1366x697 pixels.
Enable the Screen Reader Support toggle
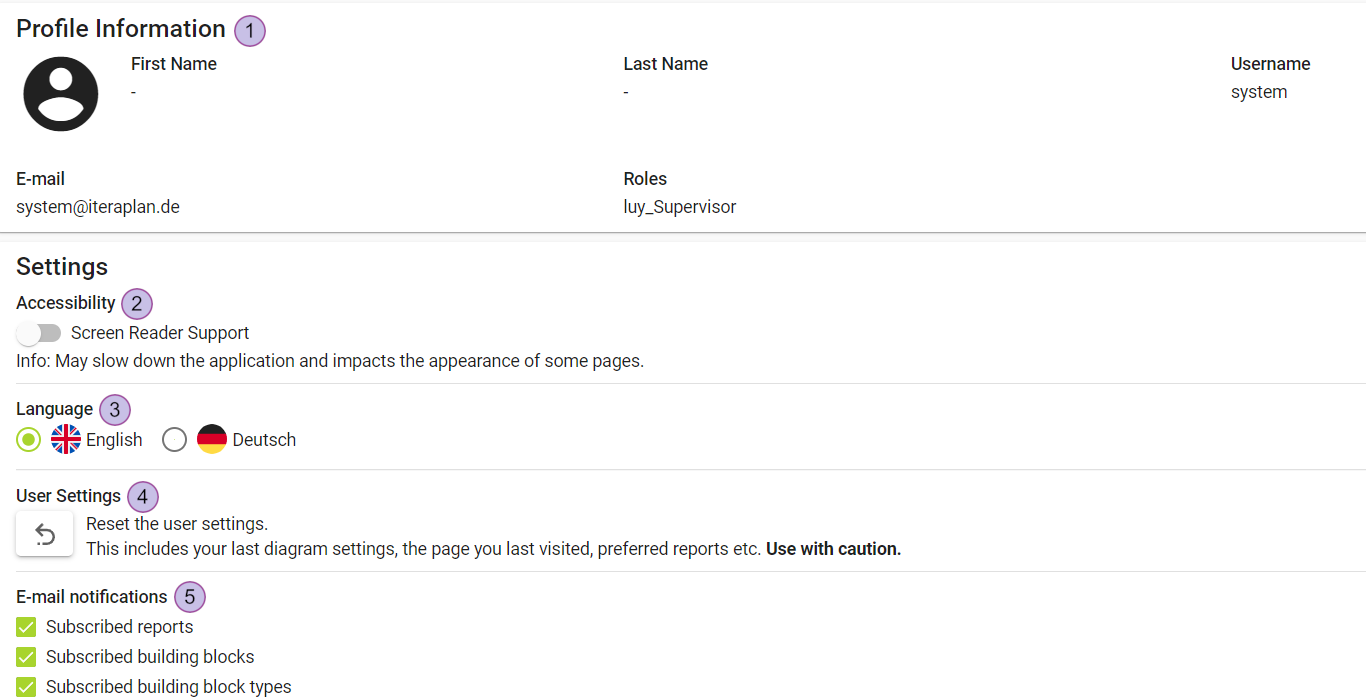[40, 333]
